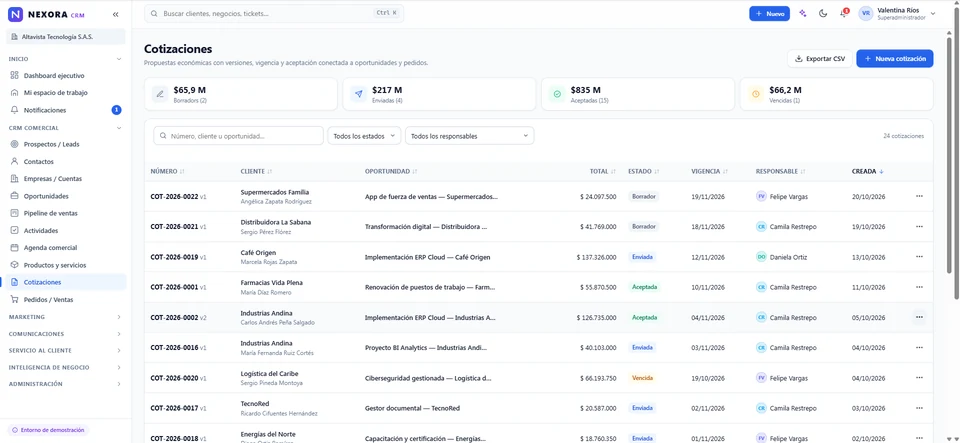Click the Actividades checkmark icon
Image resolution: width=960 pixels, height=443 pixels.
[15, 231]
